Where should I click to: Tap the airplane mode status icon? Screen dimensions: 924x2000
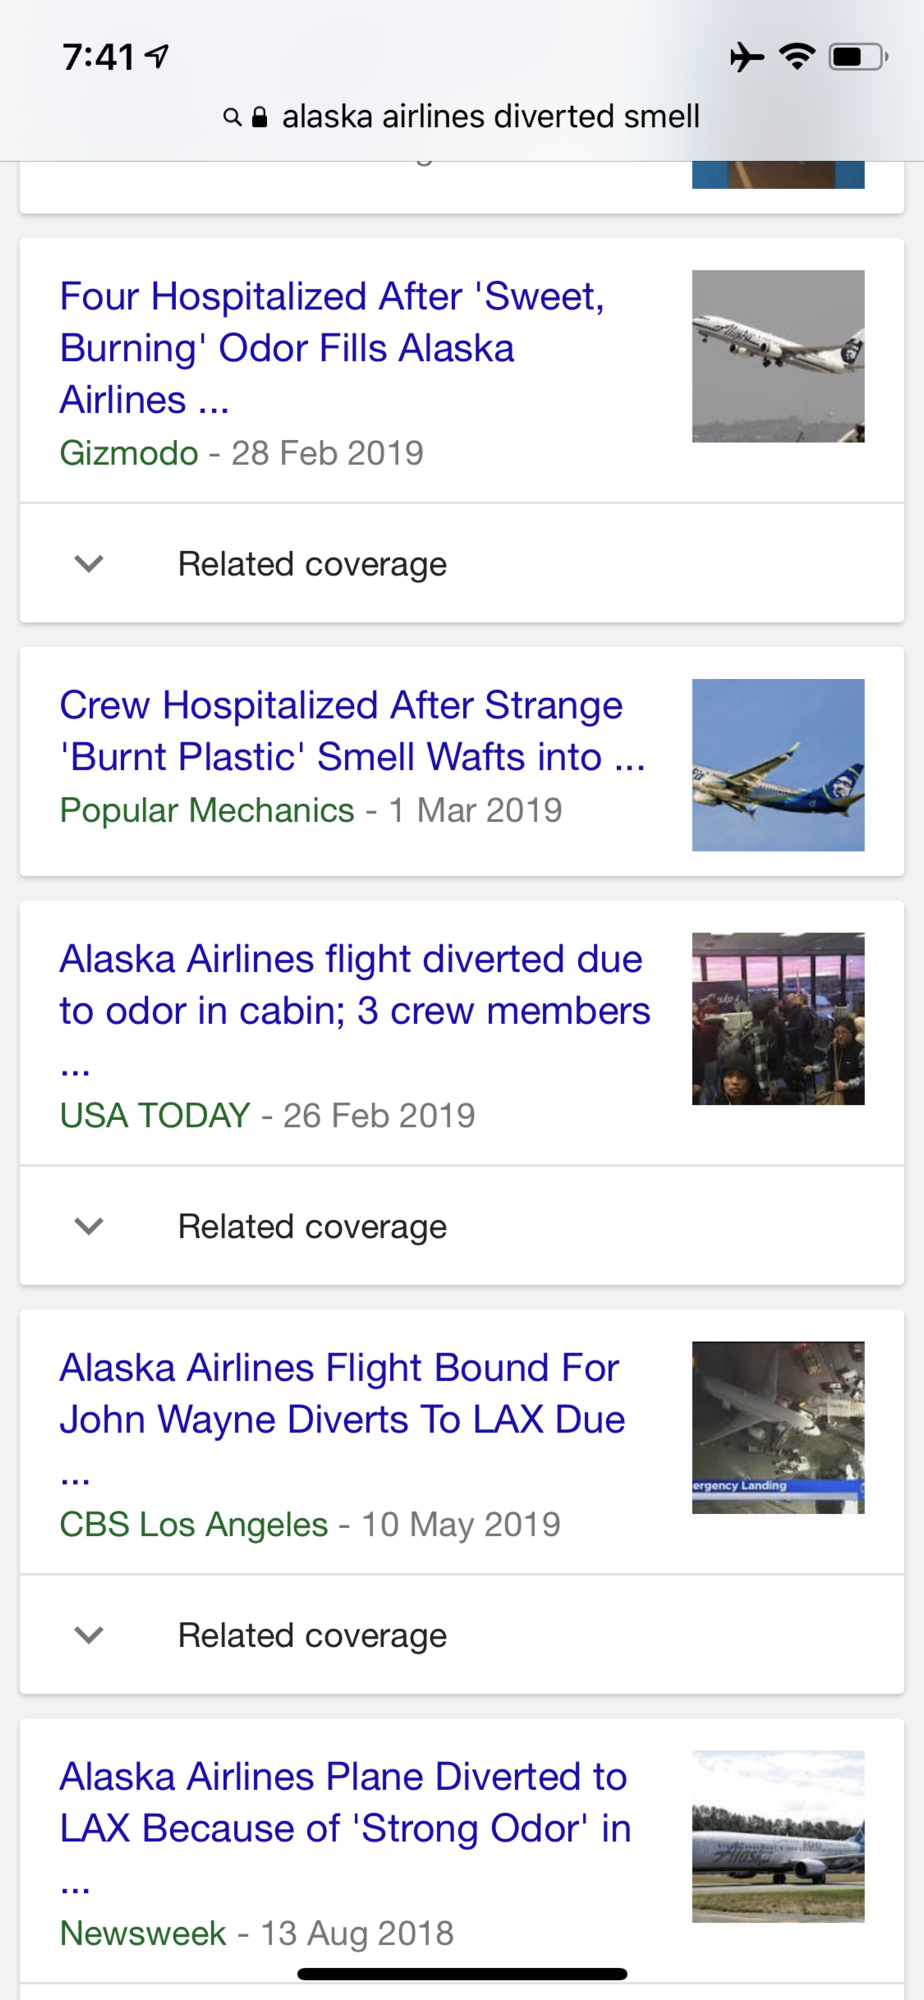746,57
